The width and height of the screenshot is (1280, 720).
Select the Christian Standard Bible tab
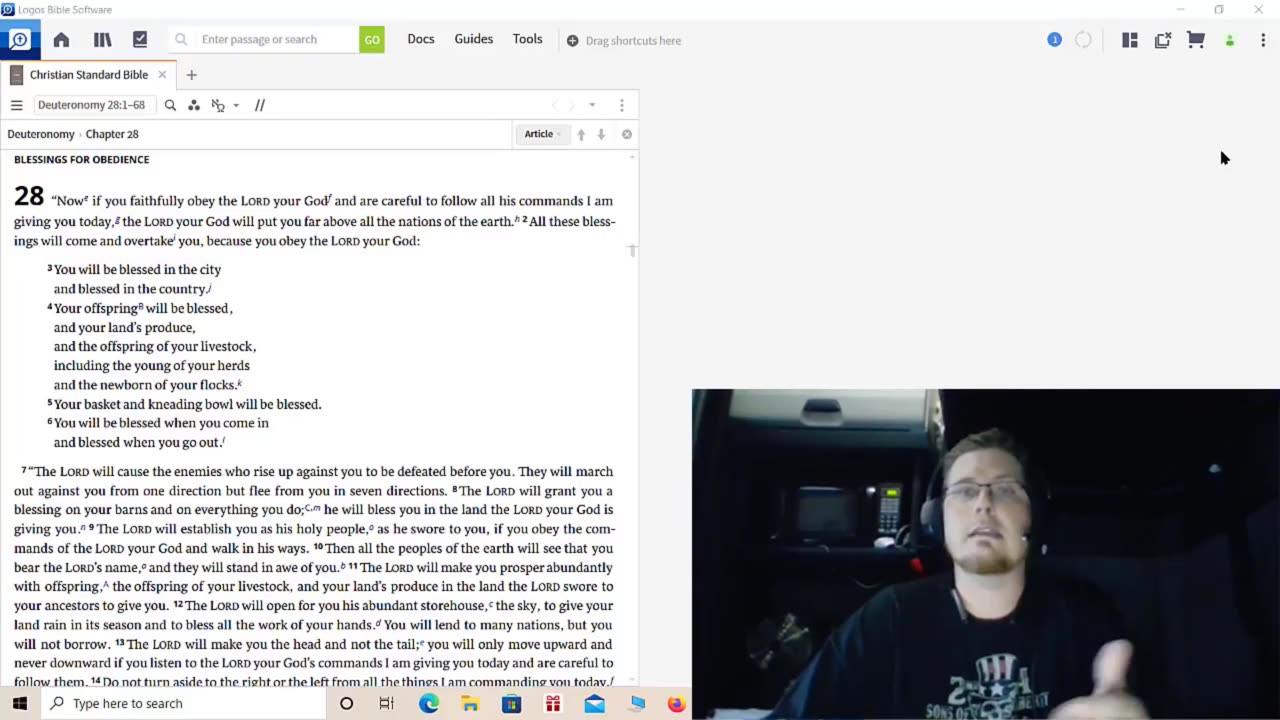tap(88, 75)
